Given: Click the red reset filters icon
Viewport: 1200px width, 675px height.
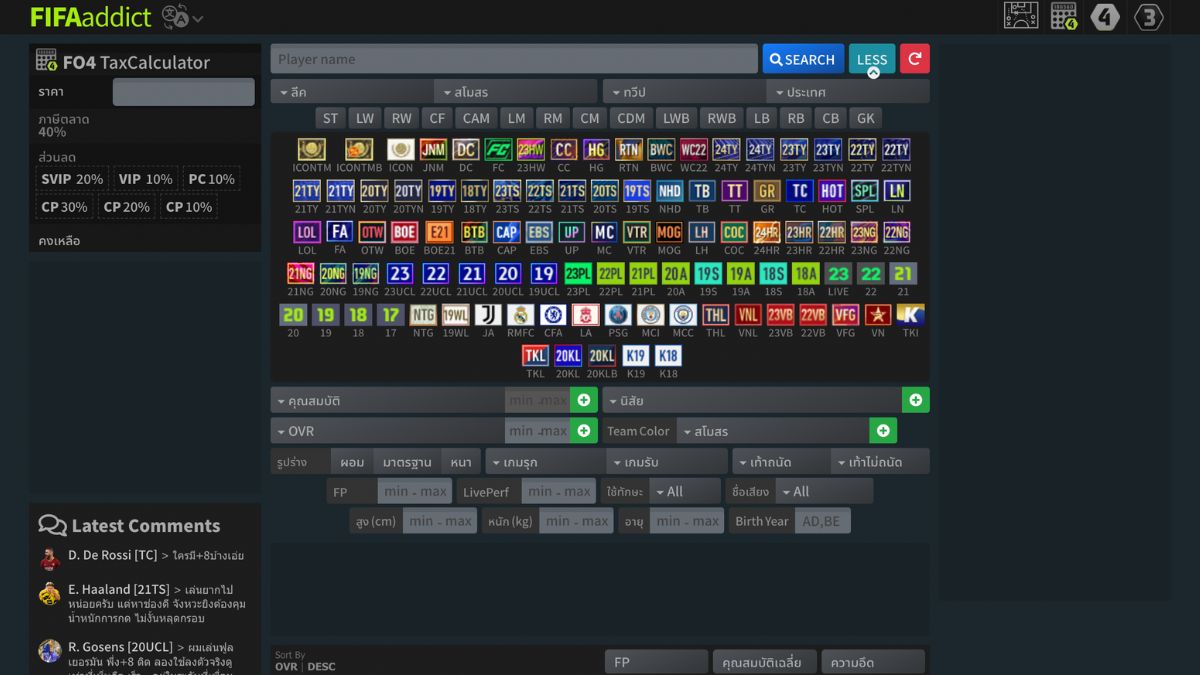Looking at the screenshot, I should coord(914,59).
